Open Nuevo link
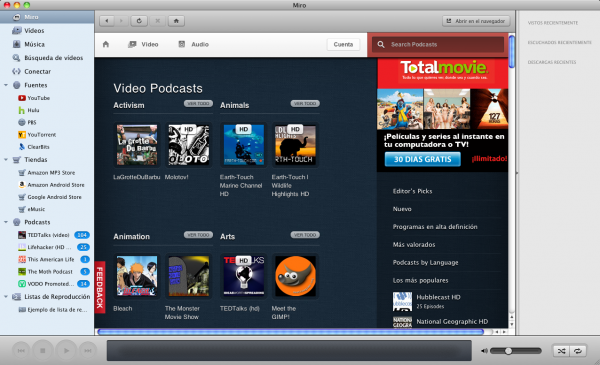 (x=402, y=209)
